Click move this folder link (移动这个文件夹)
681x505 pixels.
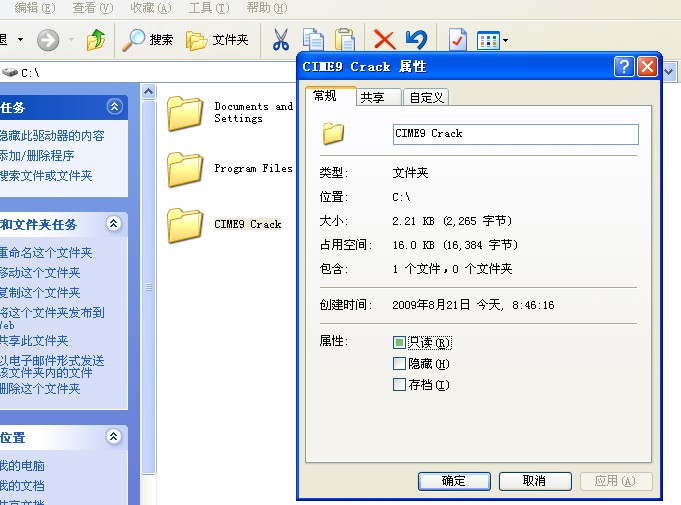pyautogui.click(x=40, y=273)
